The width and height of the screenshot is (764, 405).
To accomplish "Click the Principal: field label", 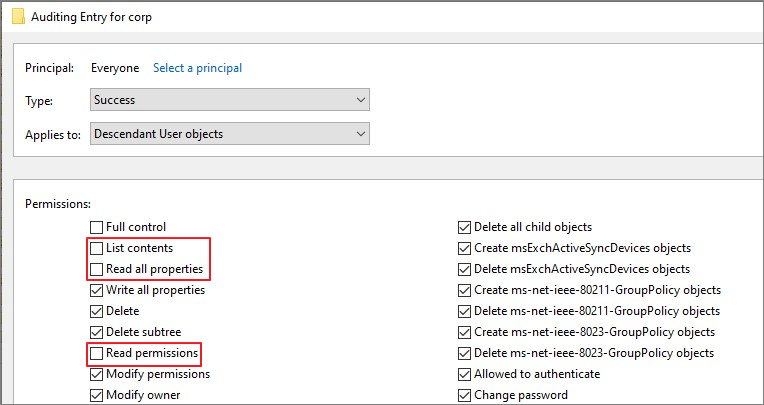I will [49, 68].
